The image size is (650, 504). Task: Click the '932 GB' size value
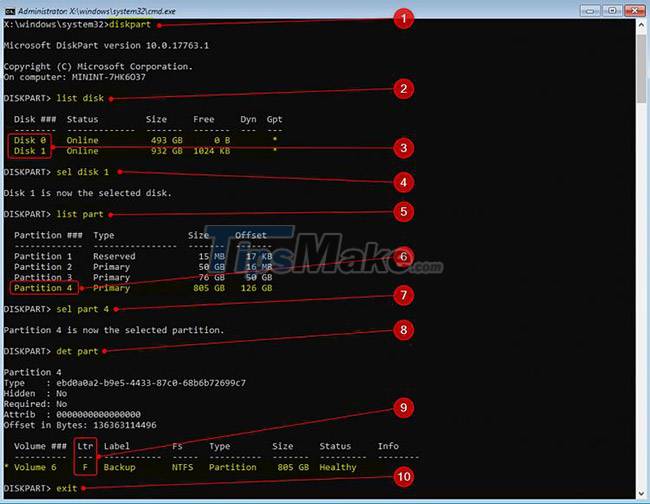pos(167,151)
